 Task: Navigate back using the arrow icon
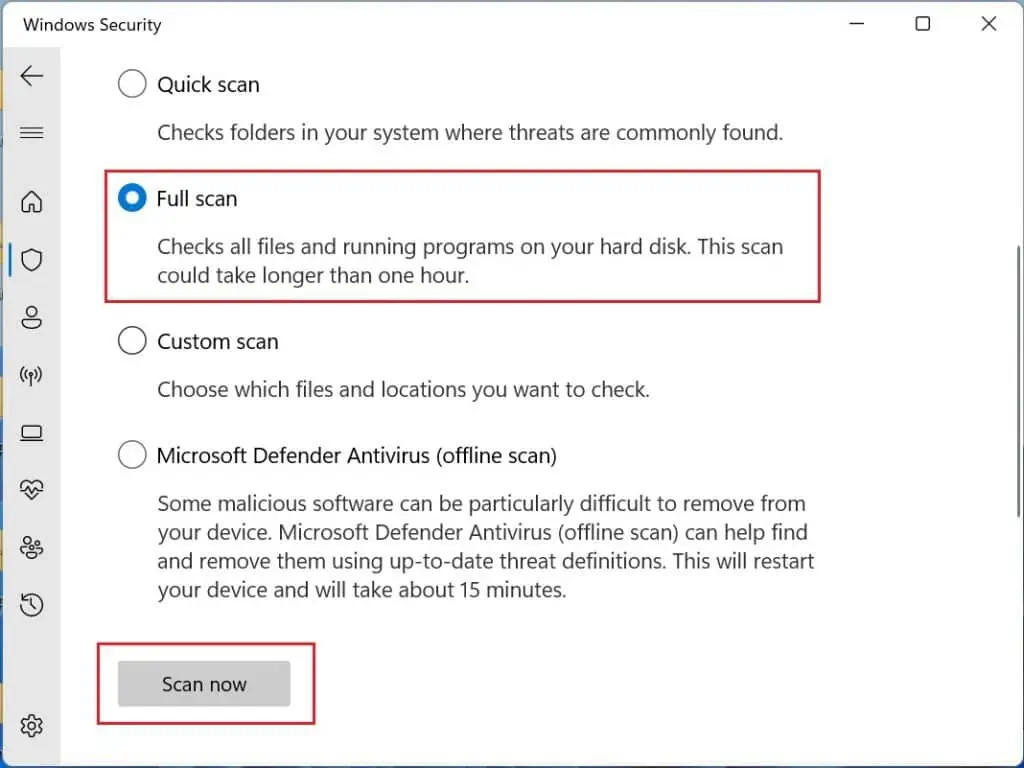(32, 75)
